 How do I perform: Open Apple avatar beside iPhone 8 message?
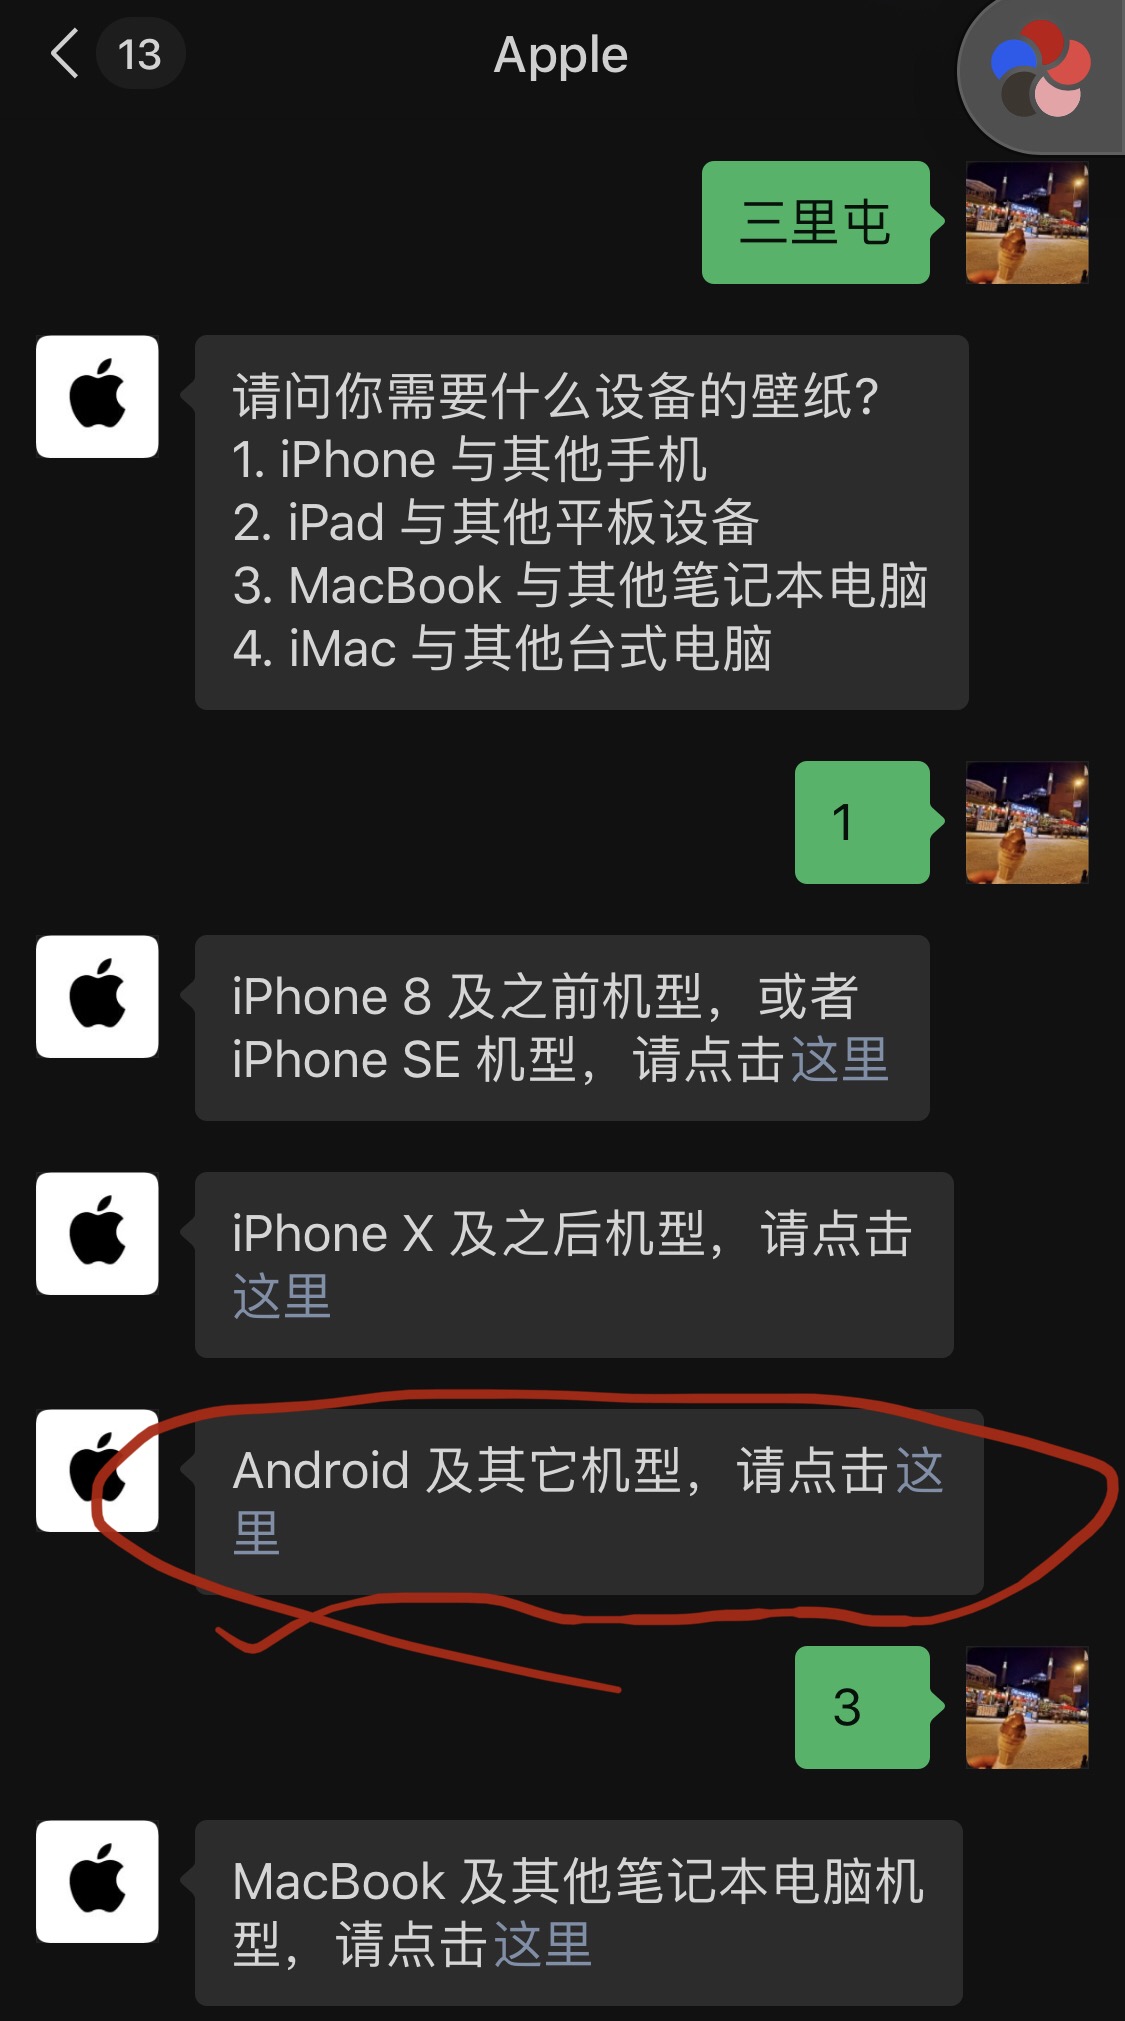tap(97, 996)
